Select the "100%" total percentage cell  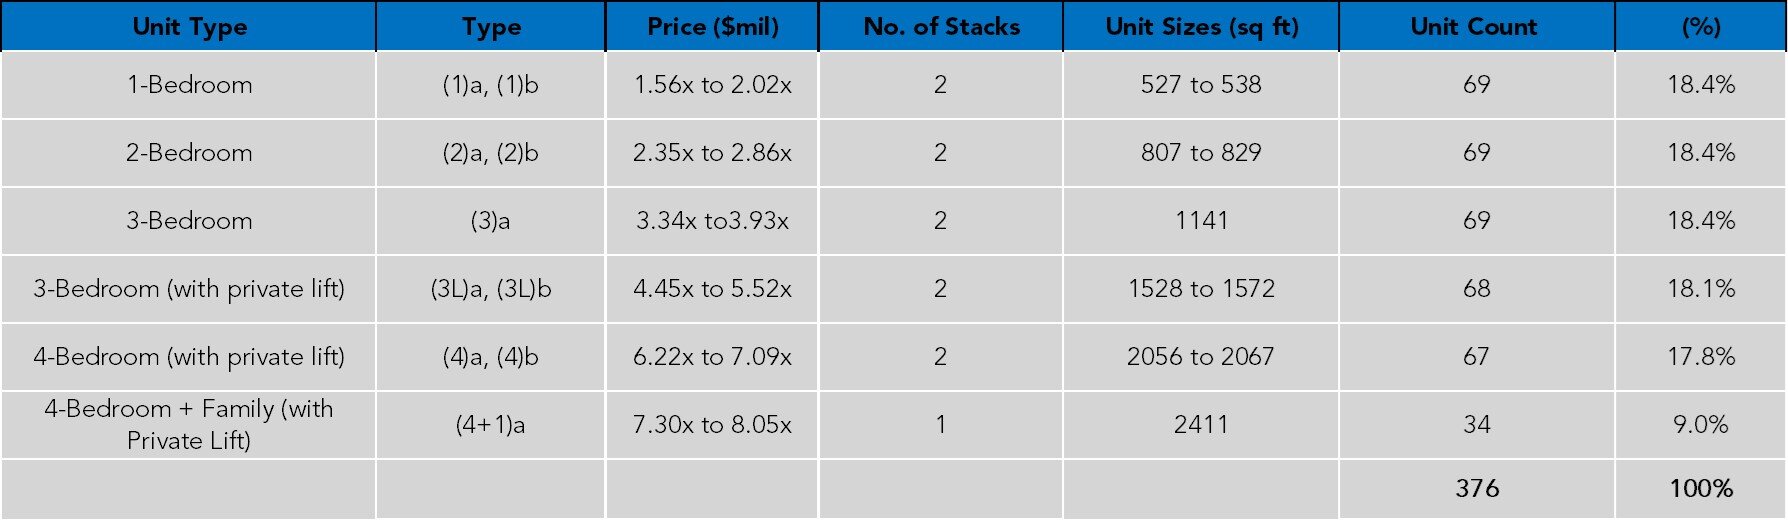(1700, 489)
